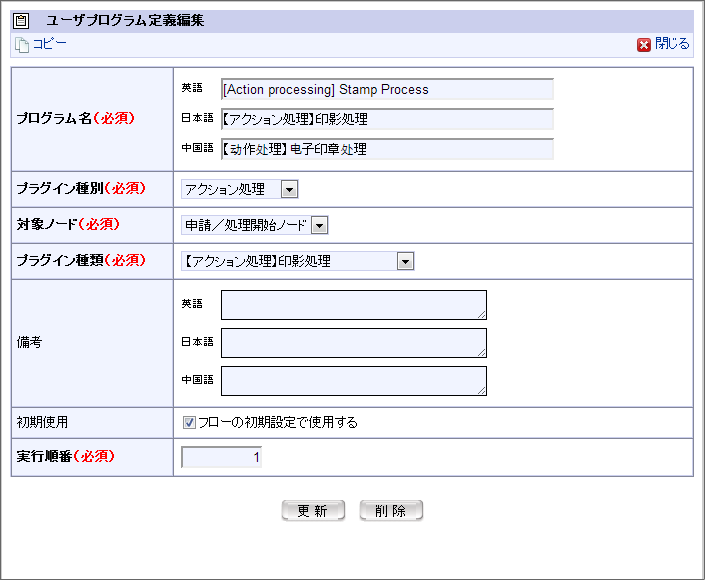This screenshot has height=580, width=705.
Task: Click the 削除 button
Action: point(391,510)
